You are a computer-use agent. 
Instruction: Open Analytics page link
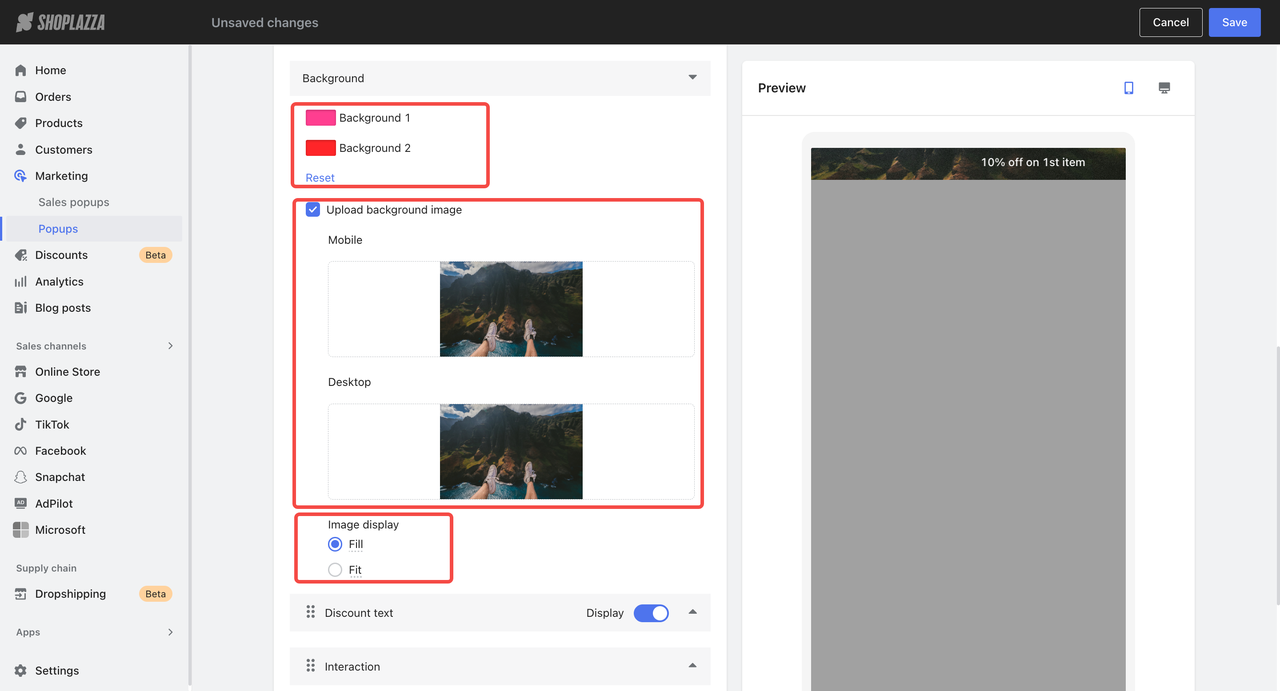(59, 282)
